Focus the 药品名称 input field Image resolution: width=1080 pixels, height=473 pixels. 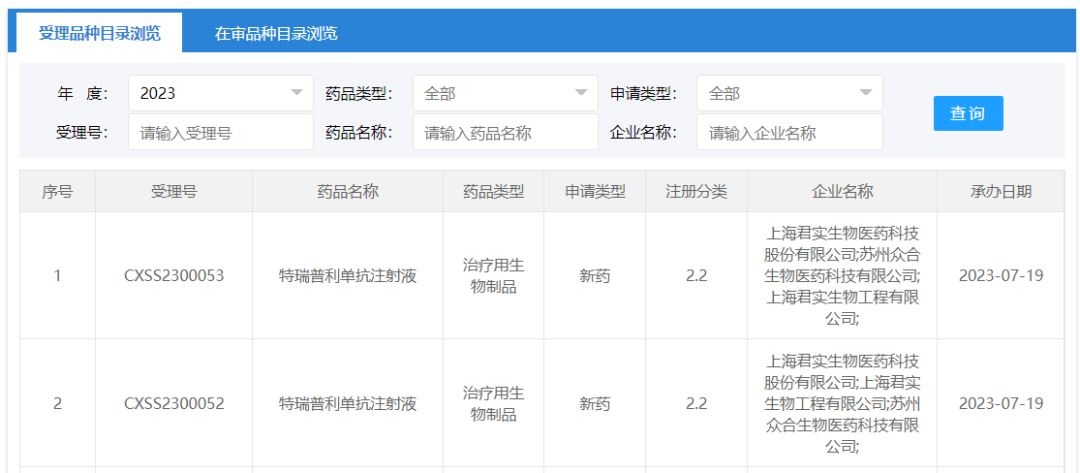504,132
